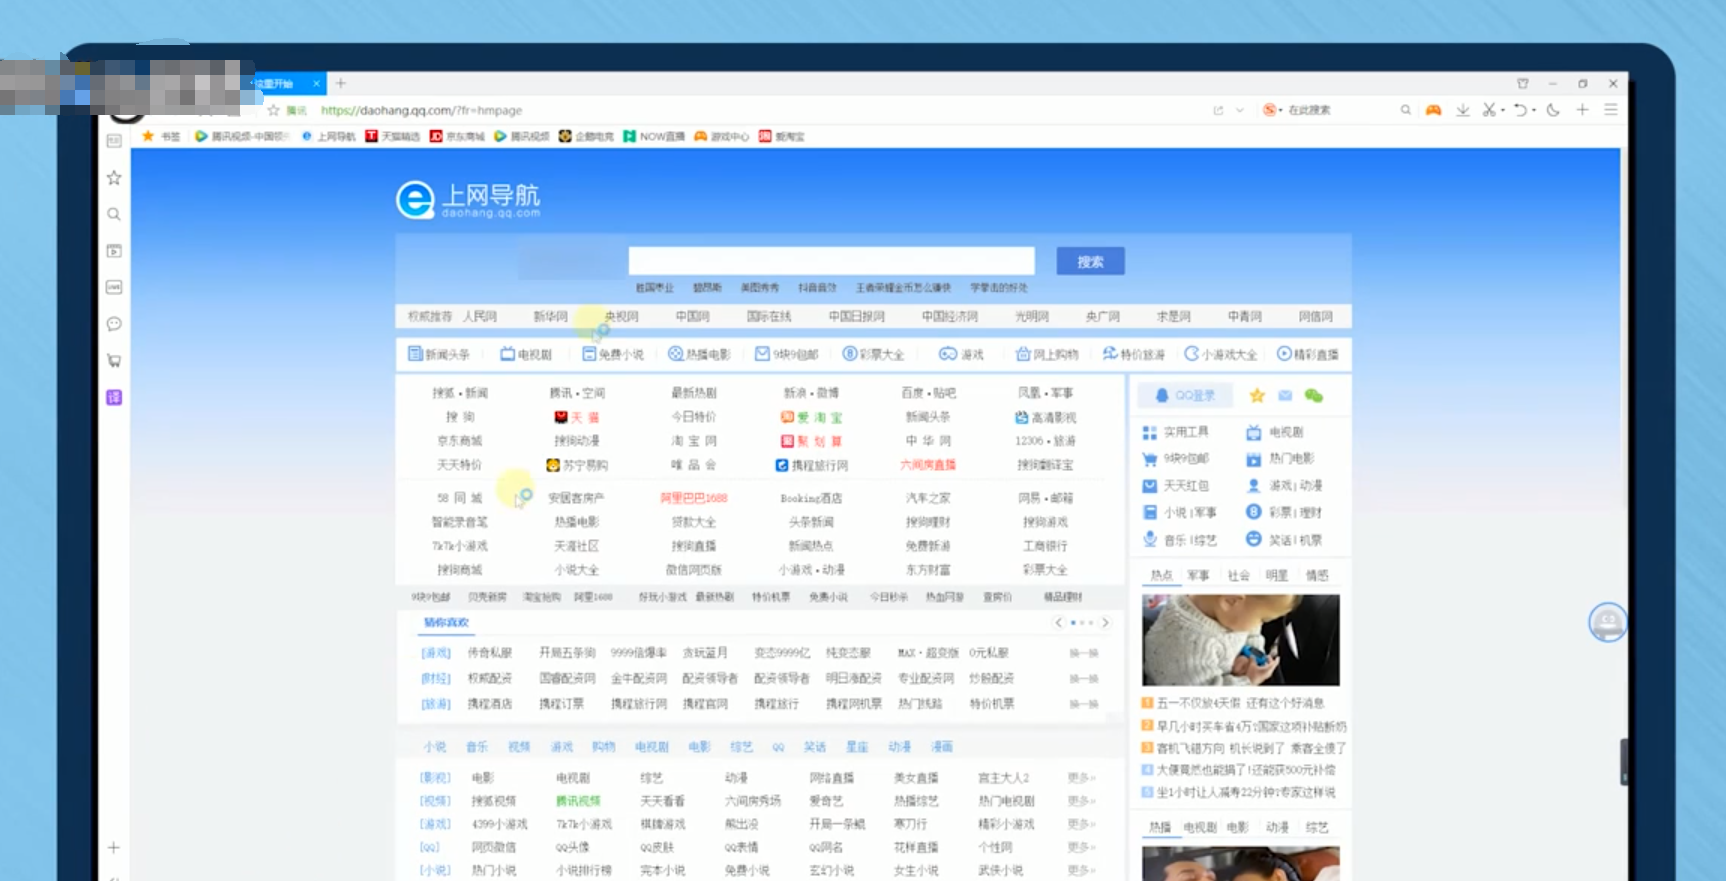Expand the scissors screenshot tool dropdown

tap(1502, 111)
